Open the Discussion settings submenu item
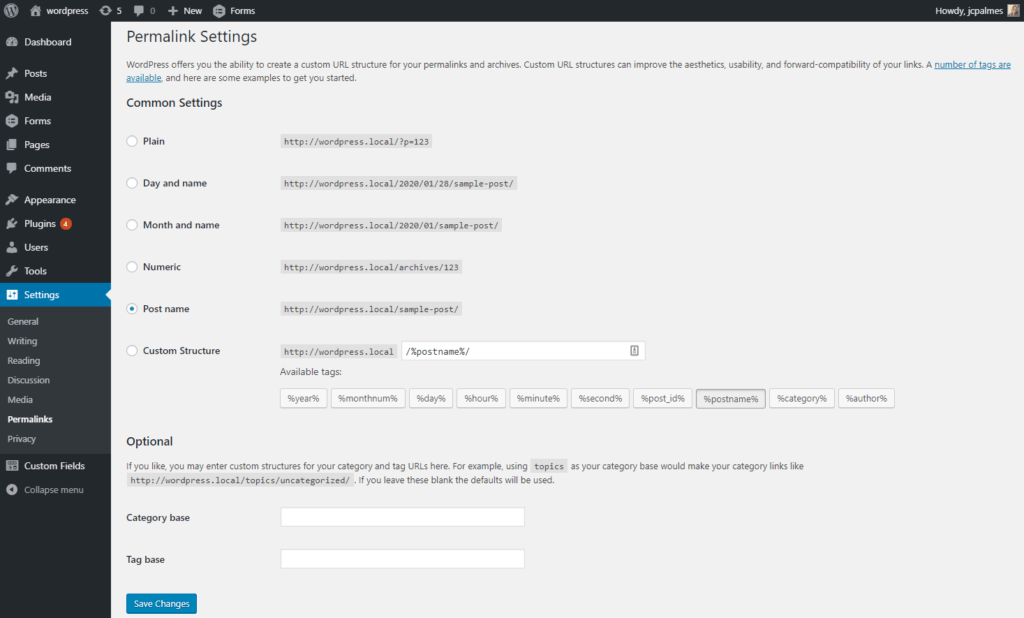This screenshot has width=1024, height=618. 28,380
